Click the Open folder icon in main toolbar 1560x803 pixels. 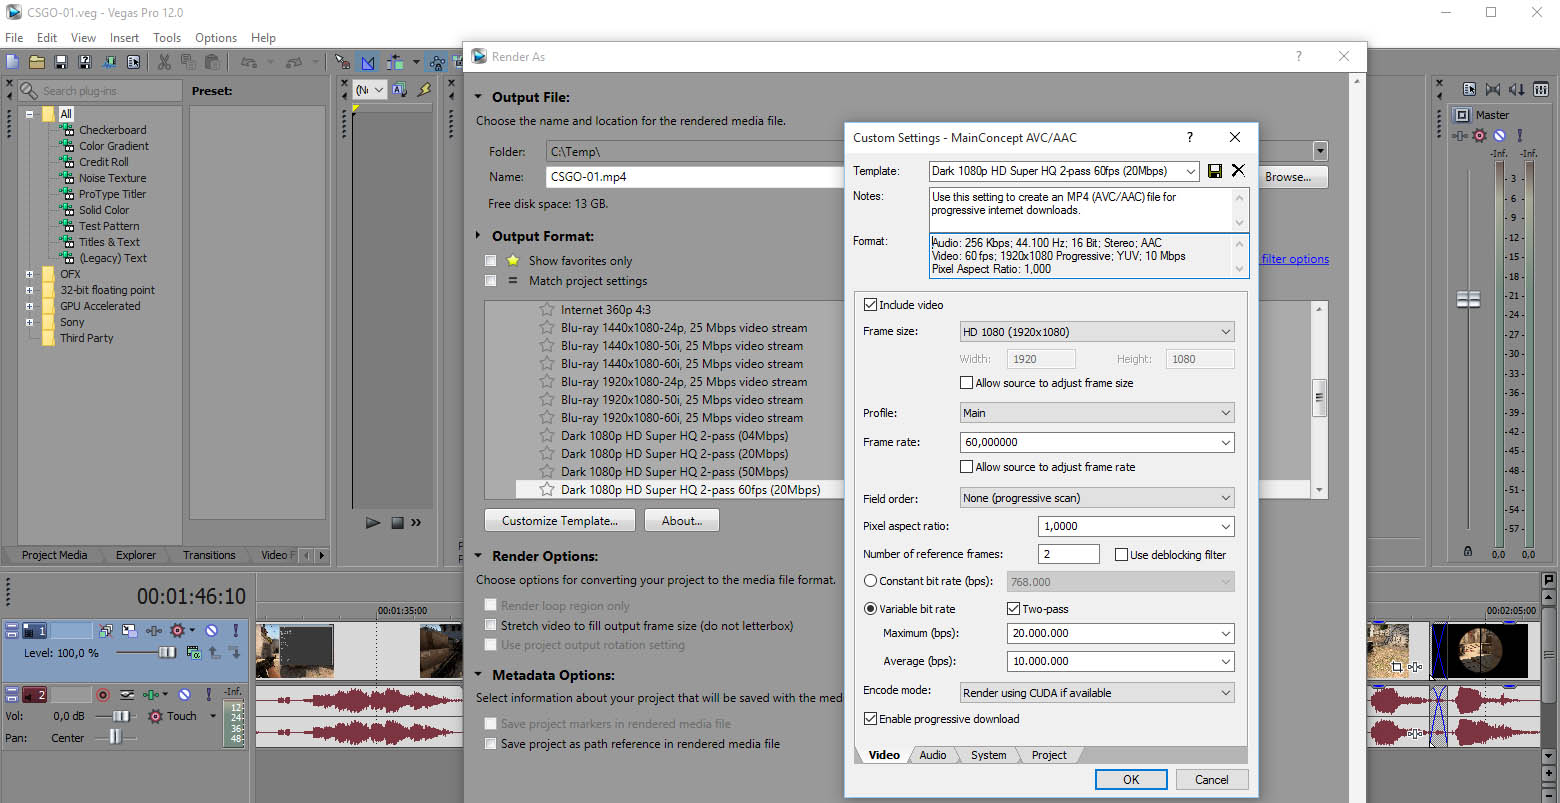click(x=36, y=62)
